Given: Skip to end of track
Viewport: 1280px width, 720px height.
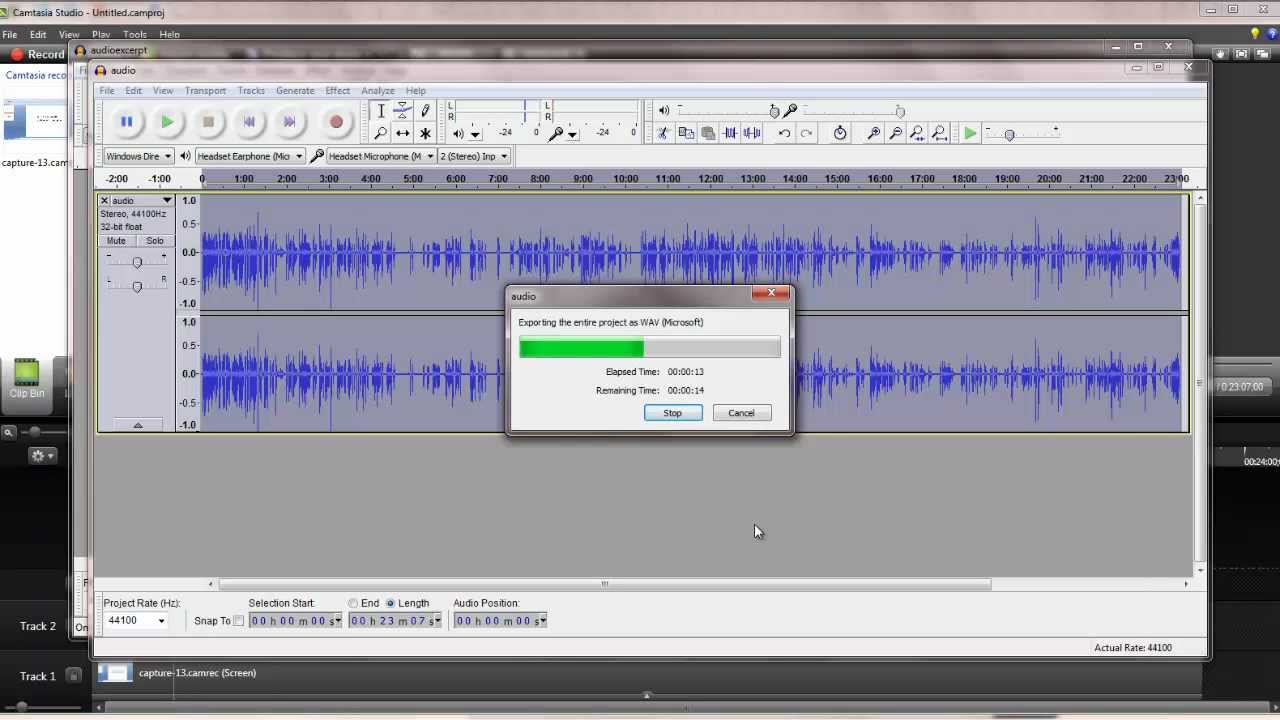Looking at the screenshot, I should coord(290,122).
